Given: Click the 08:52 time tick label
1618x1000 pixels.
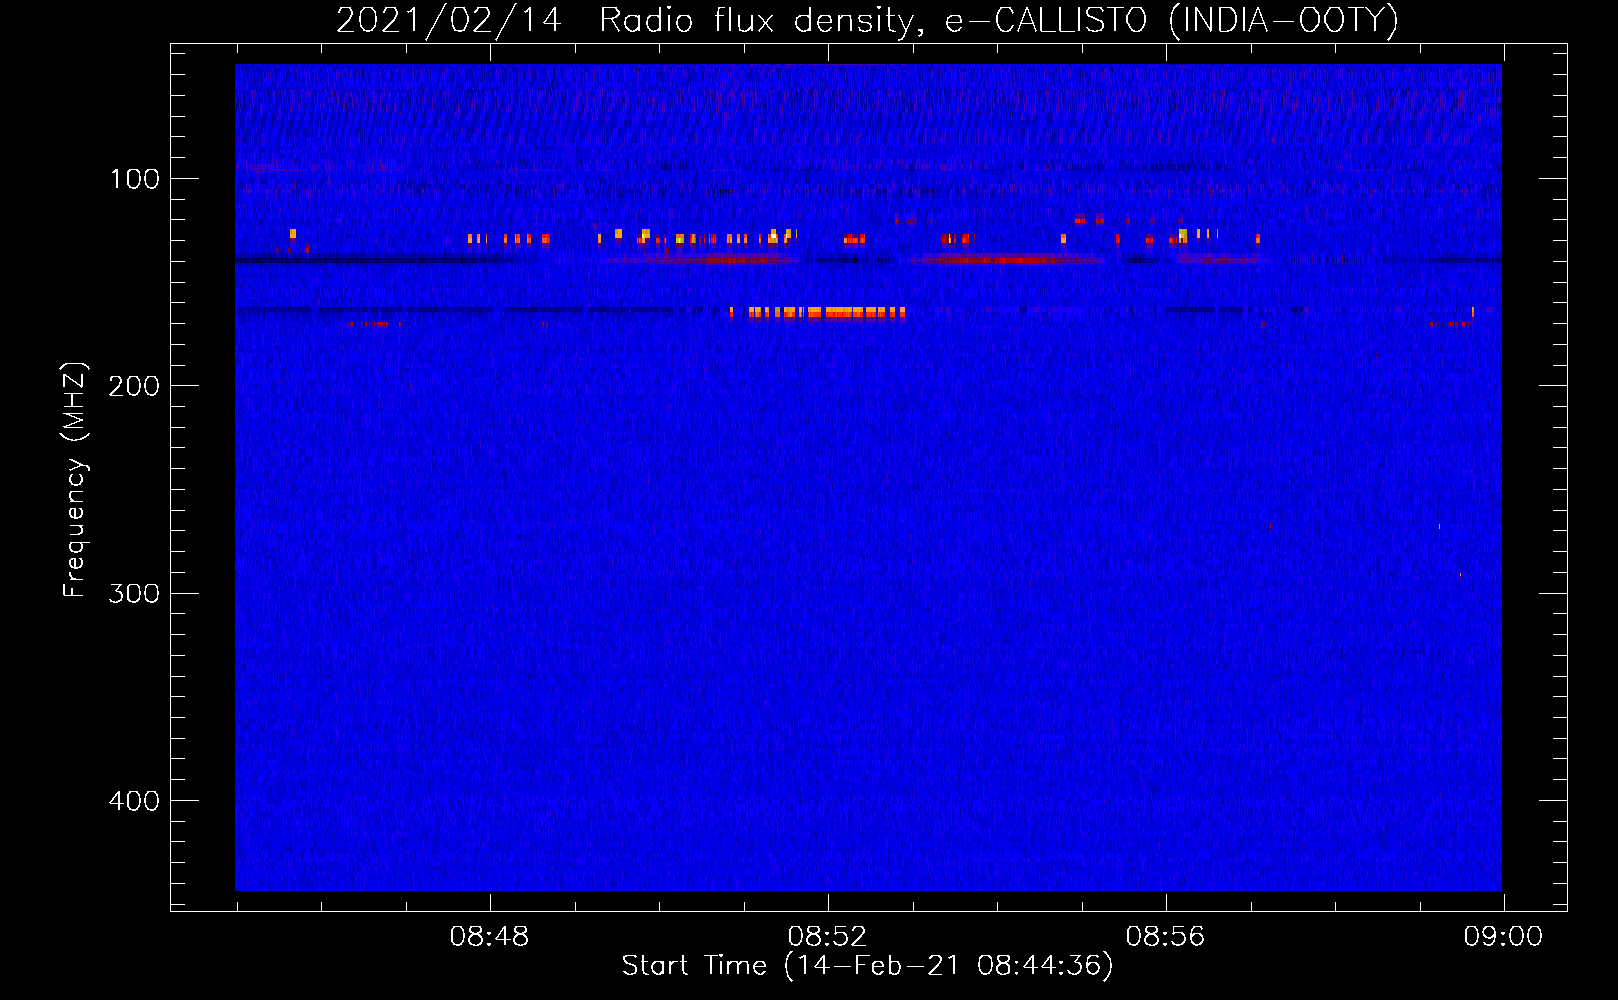Looking at the screenshot, I should pyautogui.click(x=827, y=937).
